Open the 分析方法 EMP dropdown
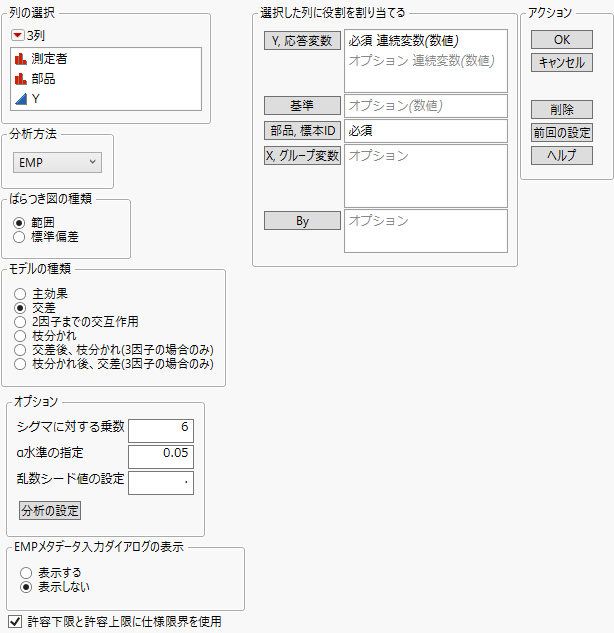The height and width of the screenshot is (633, 614). click(x=57, y=163)
